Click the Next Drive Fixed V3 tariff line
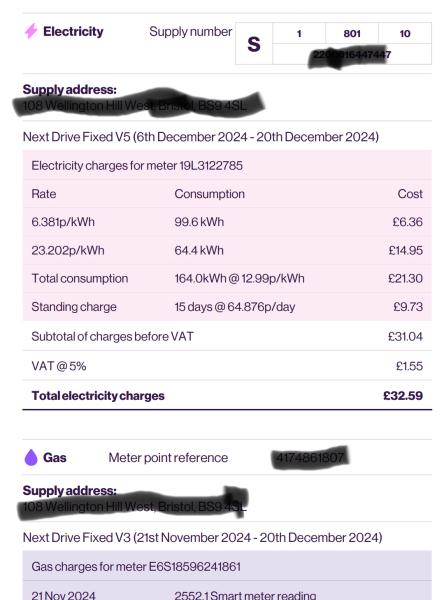 [202, 537]
